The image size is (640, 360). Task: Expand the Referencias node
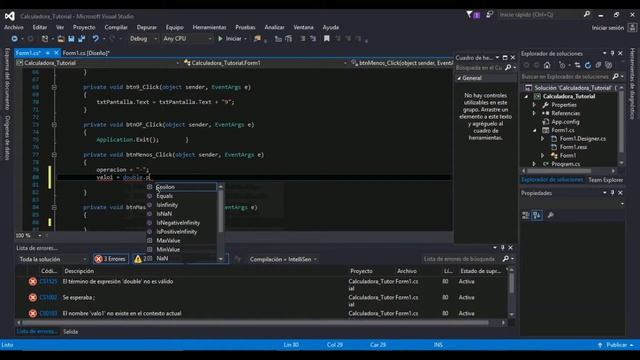[x=534, y=113]
